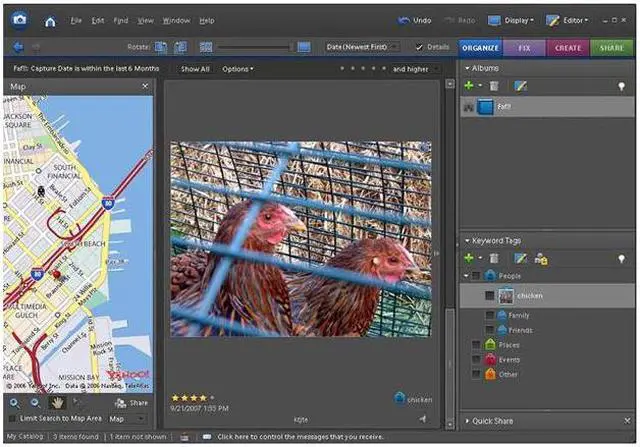Collapse the People category tree
Image resolution: width=640 pixels, height=447 pixels.
(x=467, y=276)
